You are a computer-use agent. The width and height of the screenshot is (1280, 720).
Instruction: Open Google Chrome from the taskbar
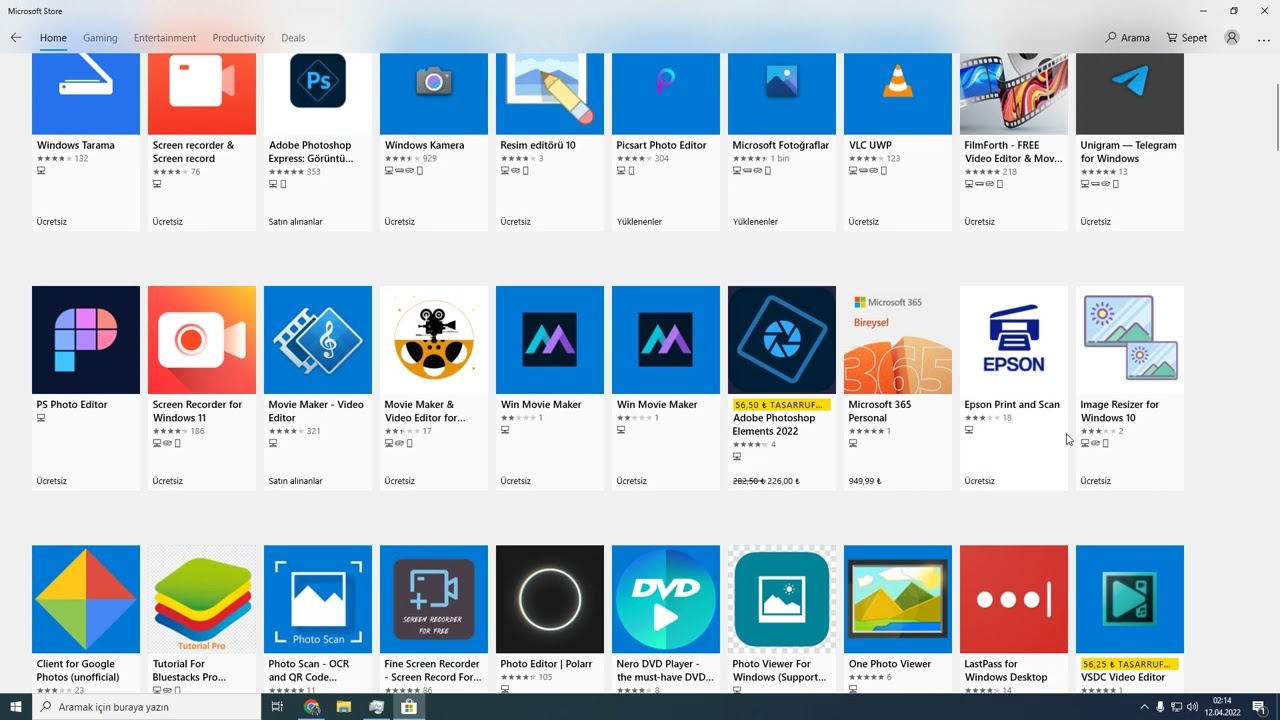(x=312, y=707)
